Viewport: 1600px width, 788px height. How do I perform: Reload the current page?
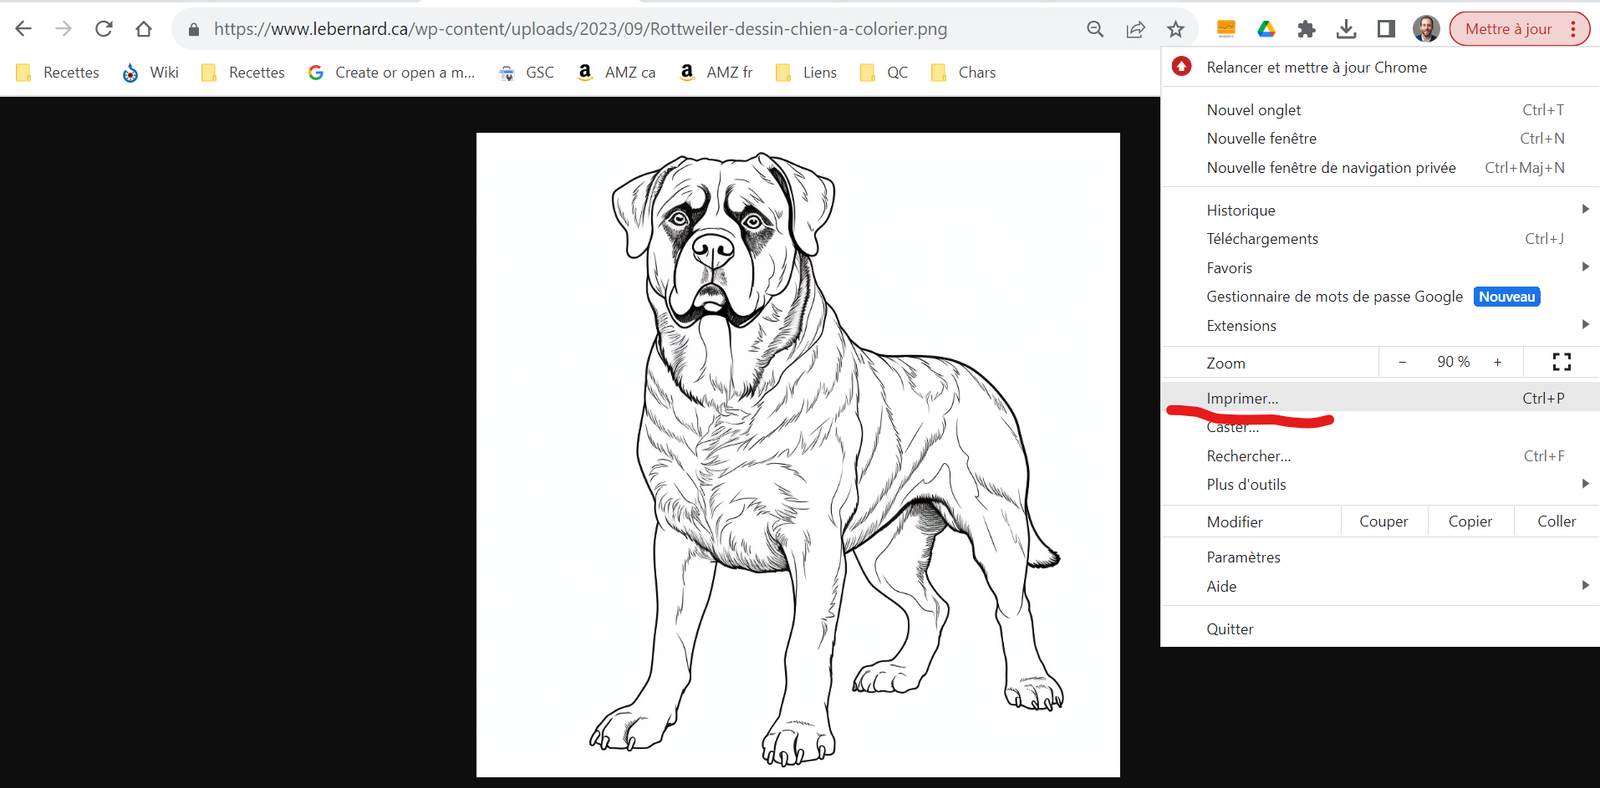(104, 29)
